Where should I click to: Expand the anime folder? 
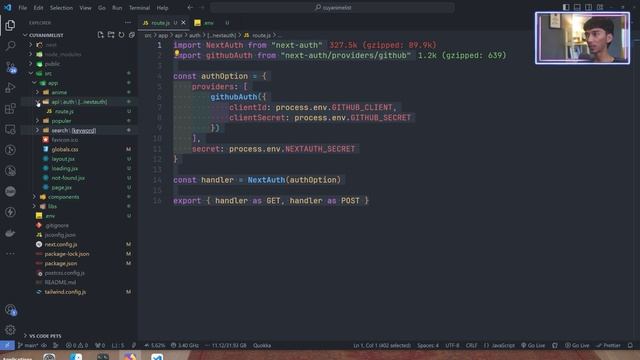click(x=38, y=92)
